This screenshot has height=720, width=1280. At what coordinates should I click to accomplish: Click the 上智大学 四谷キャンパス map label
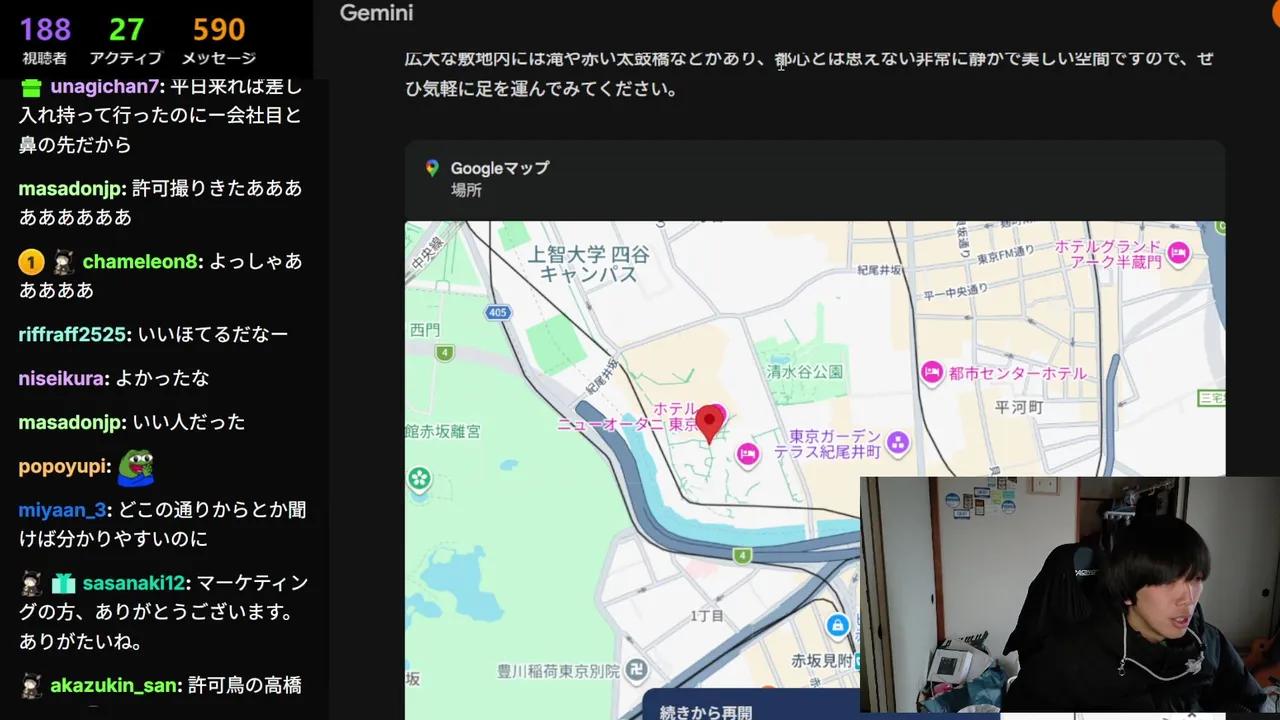click(588, 264)
